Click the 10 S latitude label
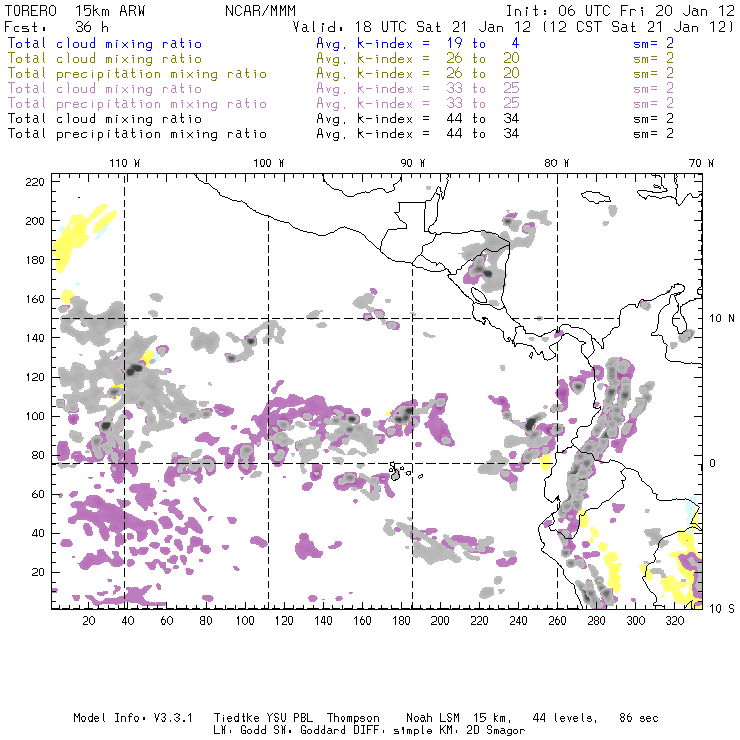The width and height of the screenshot is (740, 740). 722,608
